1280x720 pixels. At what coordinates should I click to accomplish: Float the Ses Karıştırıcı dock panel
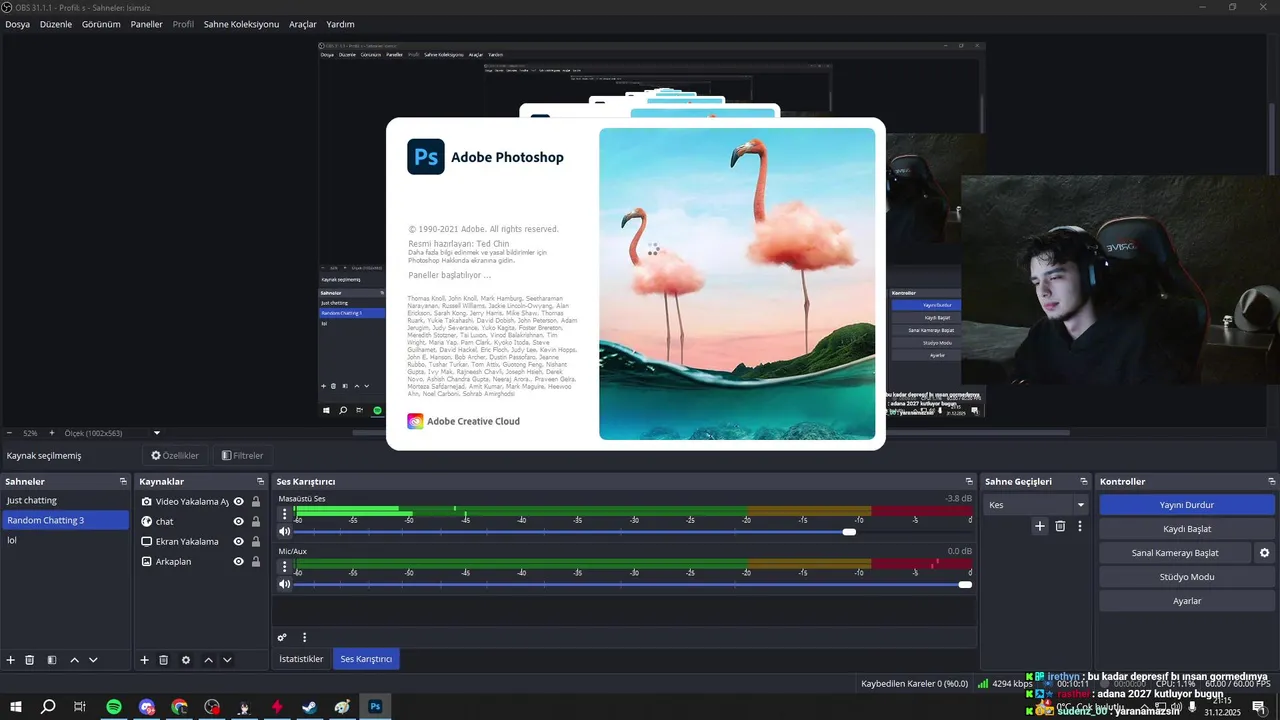pyautogui.click(x=969, y=482)
